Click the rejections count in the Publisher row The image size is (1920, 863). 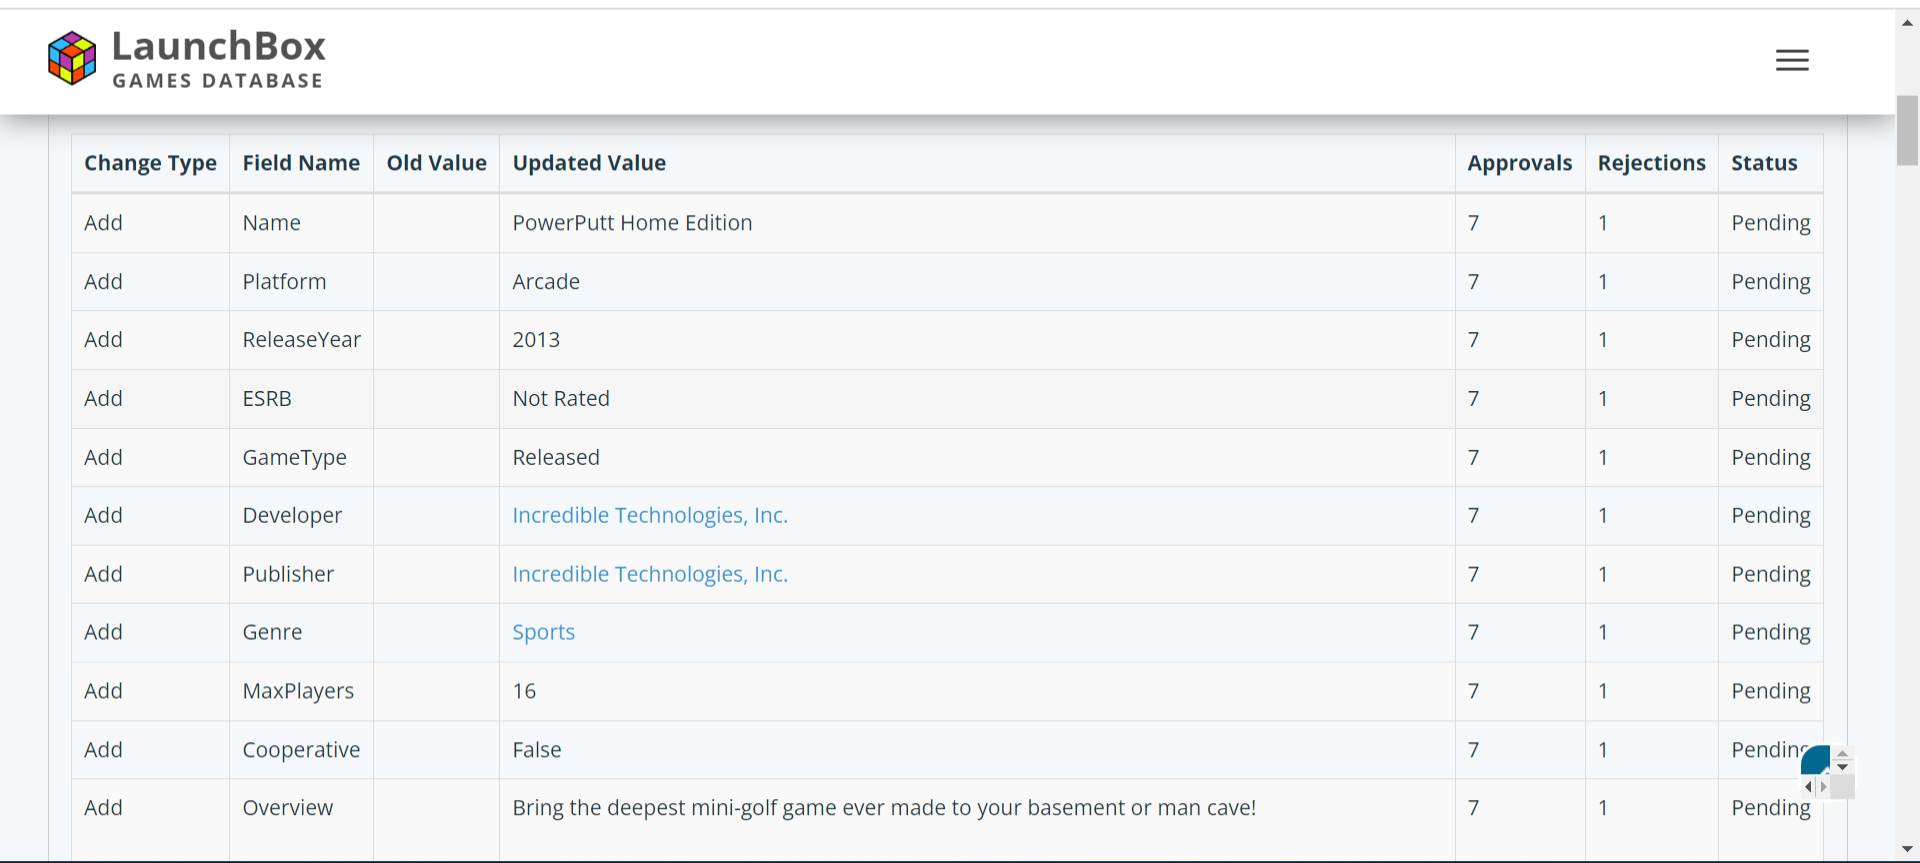click(x=1603, y=574)
